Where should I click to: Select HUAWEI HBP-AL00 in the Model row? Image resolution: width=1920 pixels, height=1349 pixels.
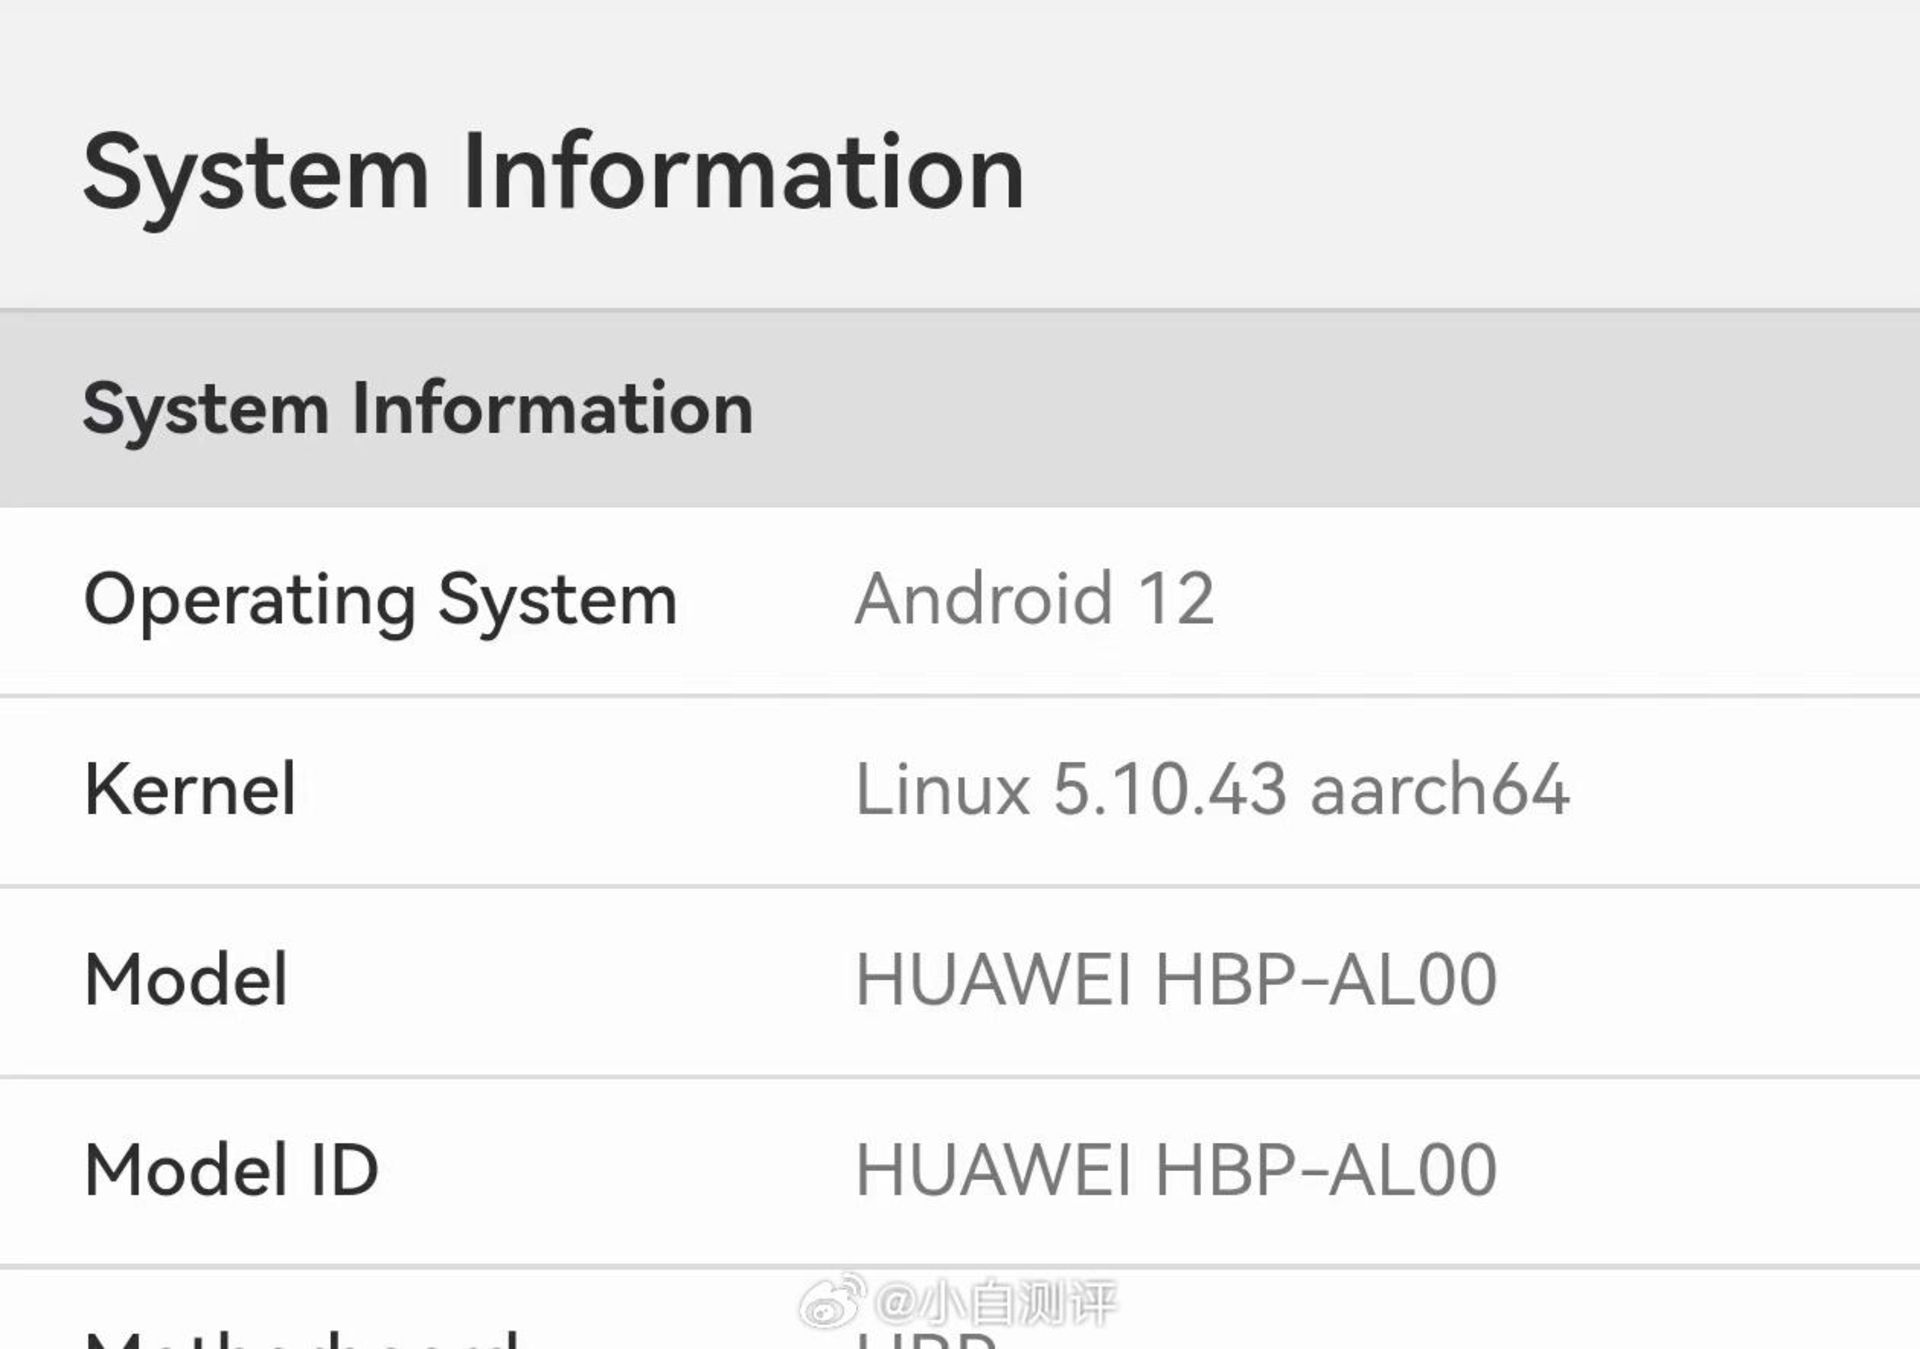coord(1176,980)
